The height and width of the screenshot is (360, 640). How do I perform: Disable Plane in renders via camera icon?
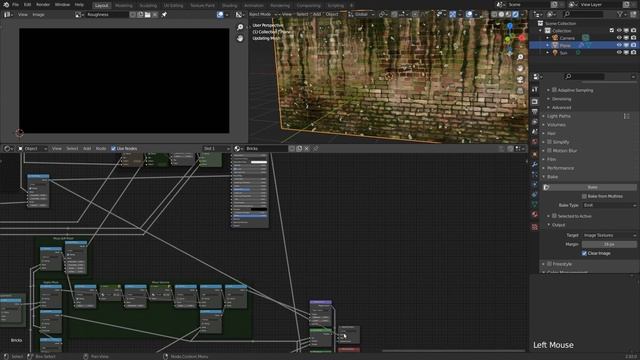pyautogui.click(x=633, y=45)
